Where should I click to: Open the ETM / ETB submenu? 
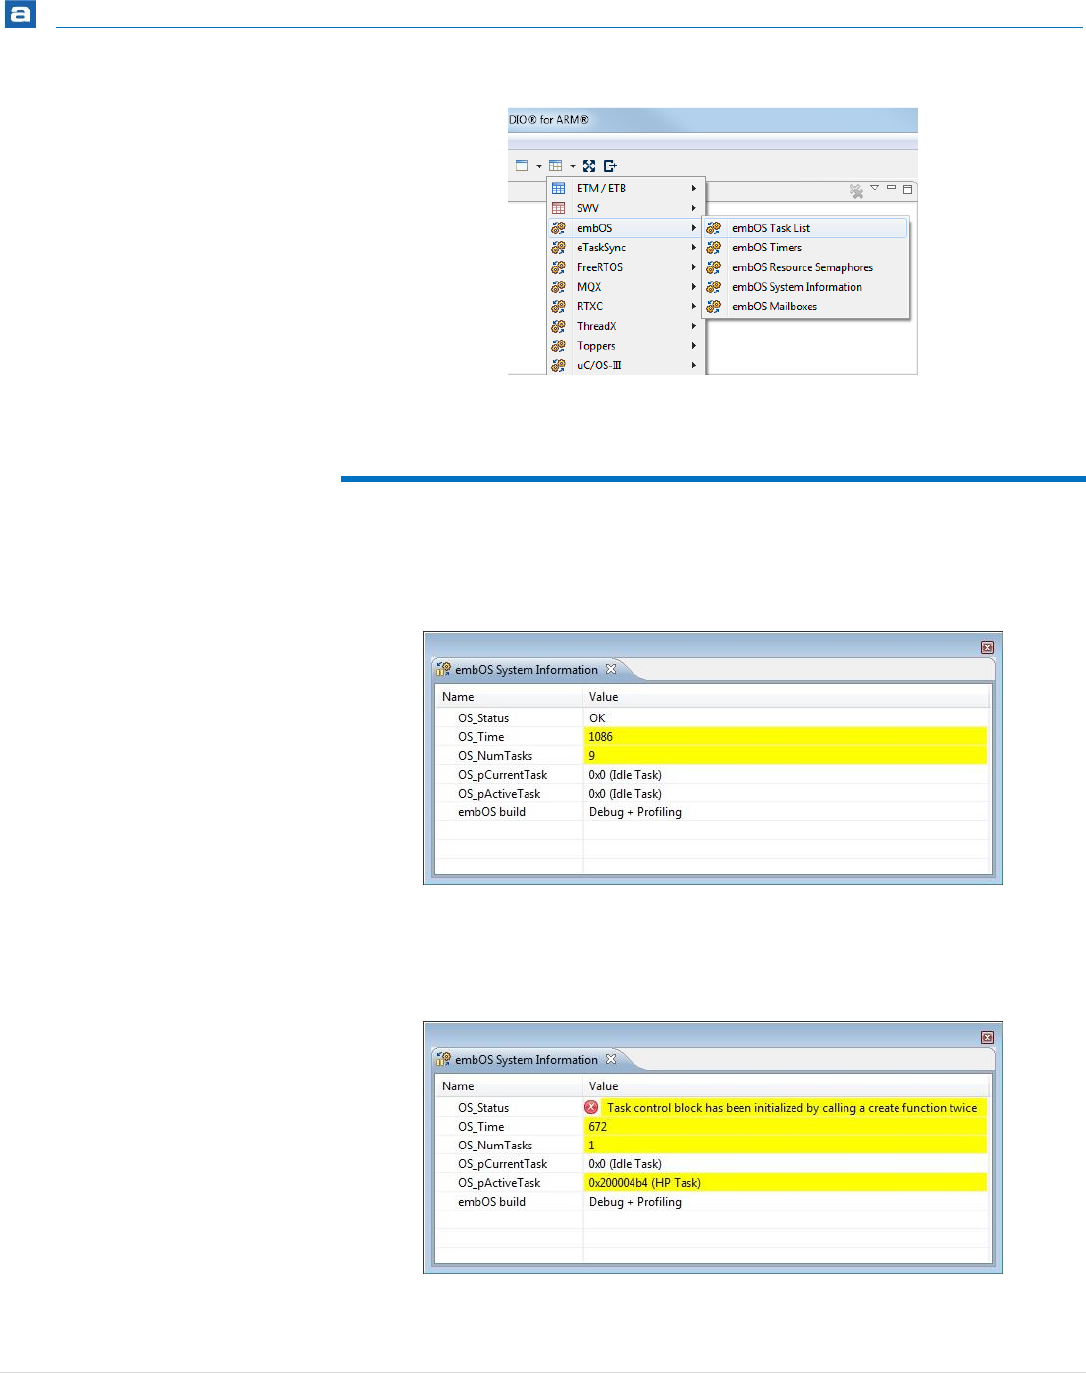click(626, 188)
